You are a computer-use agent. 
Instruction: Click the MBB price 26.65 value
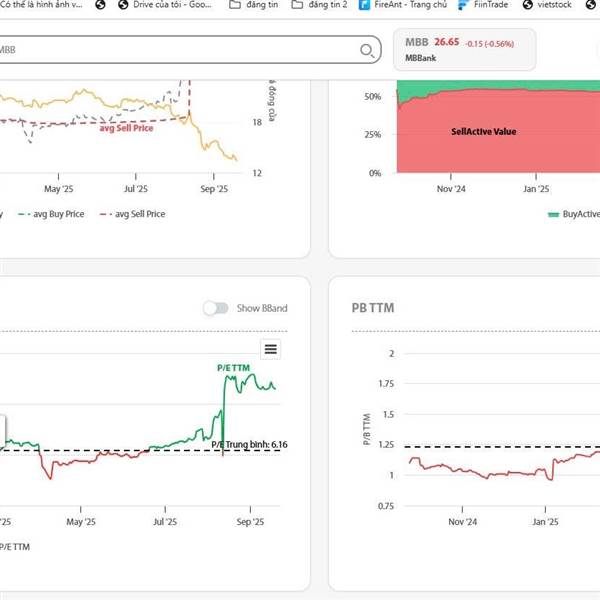click(447, 42)
